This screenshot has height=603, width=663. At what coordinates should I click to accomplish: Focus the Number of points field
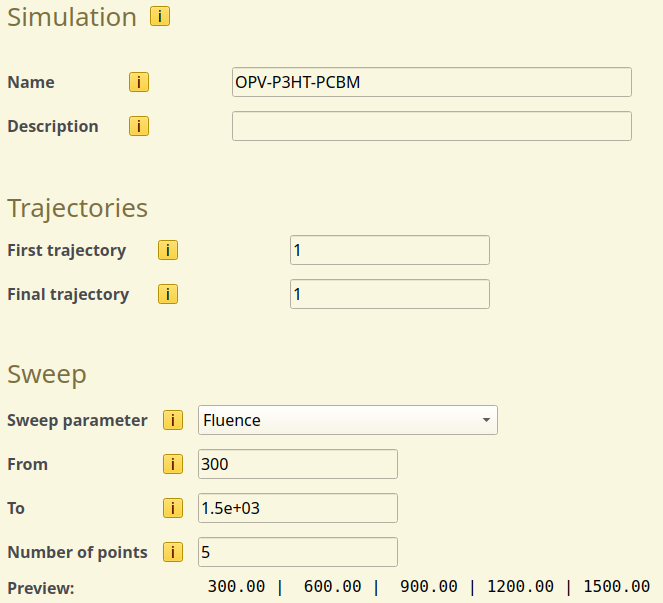pyautogui.click(x=298, y=552)
